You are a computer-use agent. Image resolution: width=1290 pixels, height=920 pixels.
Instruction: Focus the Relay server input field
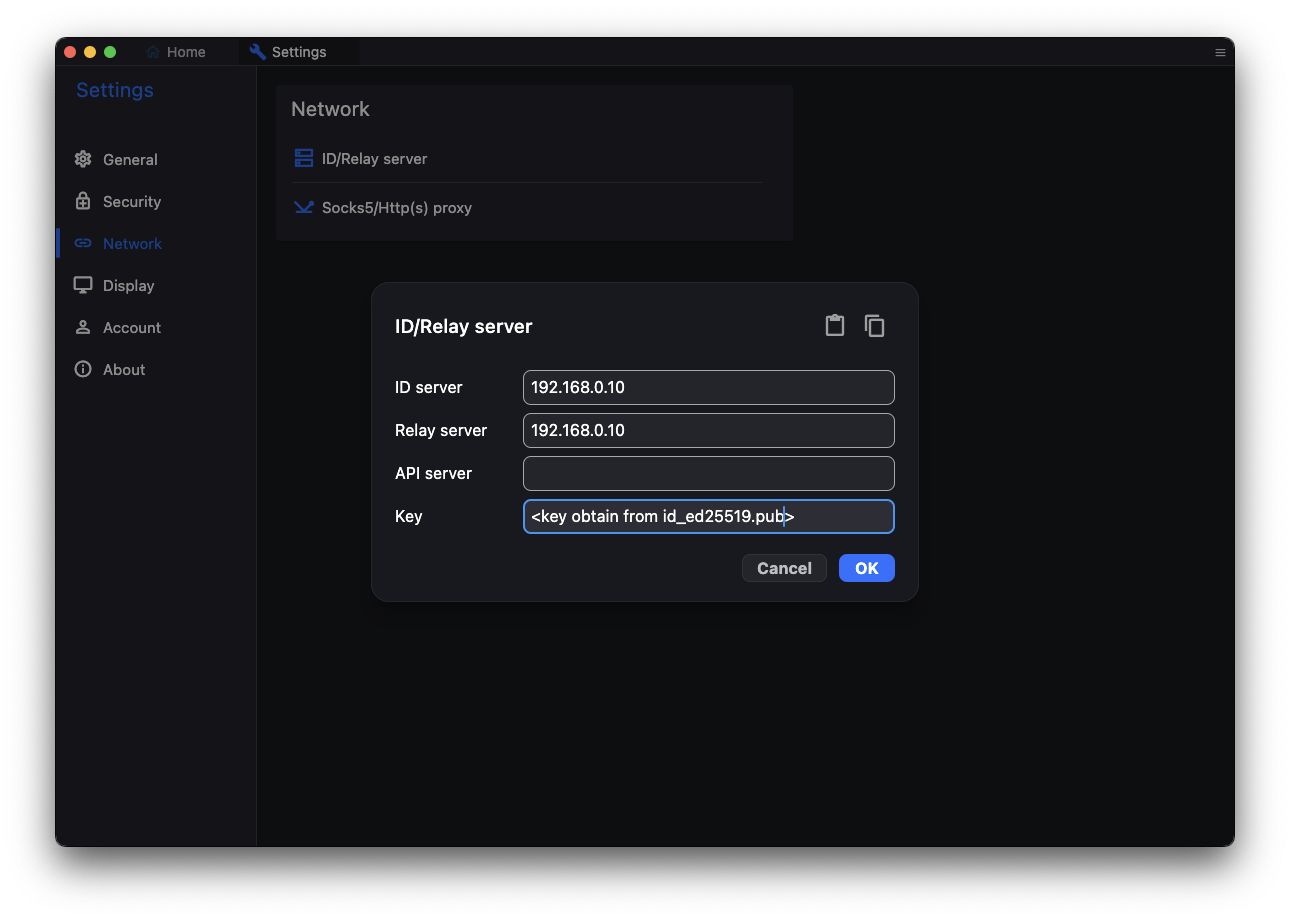pos(709,430)
